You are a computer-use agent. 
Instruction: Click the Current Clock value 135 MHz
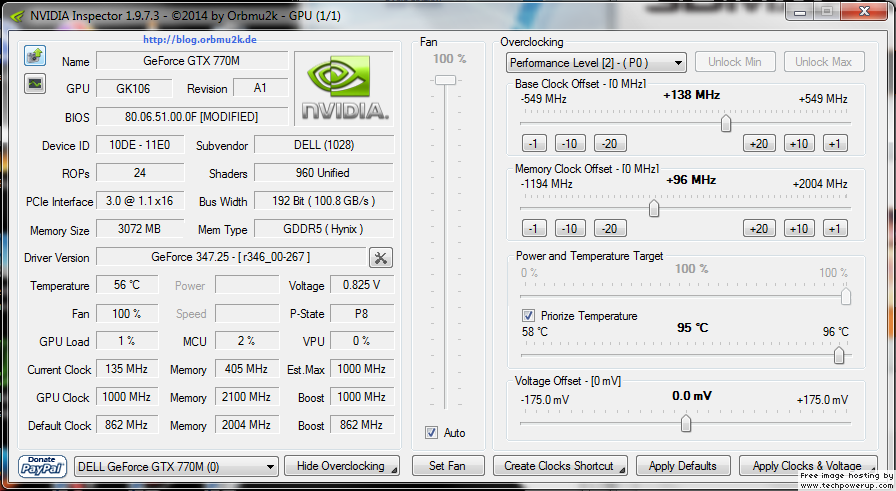pyautogui.click(x=127, y=369)
